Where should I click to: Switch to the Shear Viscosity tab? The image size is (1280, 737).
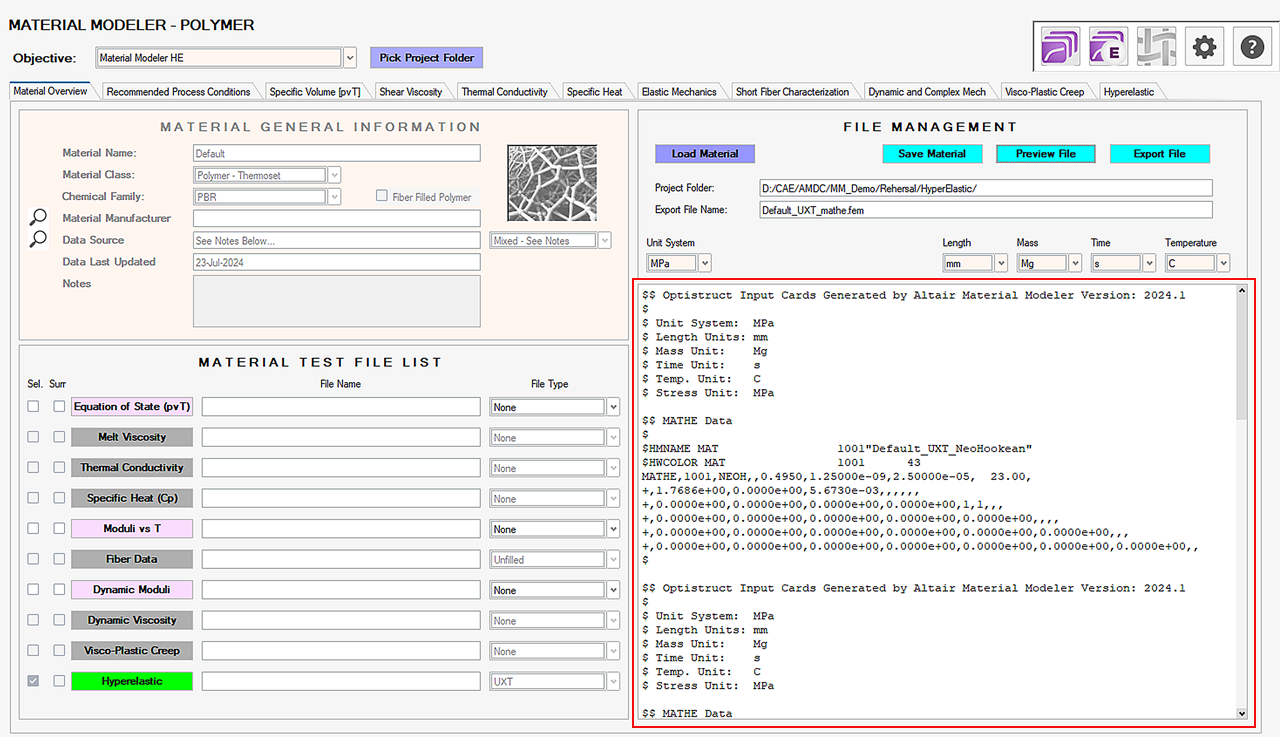(x=410, y=92)
